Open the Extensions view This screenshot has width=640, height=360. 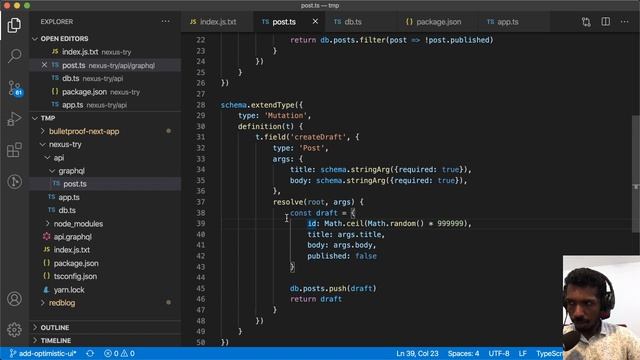[14, 150]
